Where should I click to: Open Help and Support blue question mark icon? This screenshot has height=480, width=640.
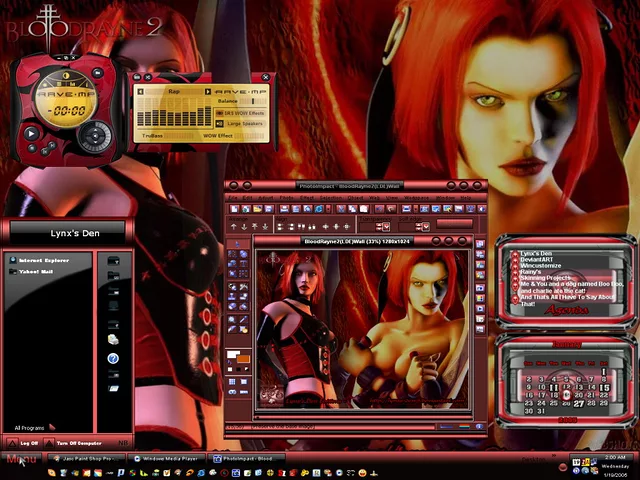coord(113,358)
